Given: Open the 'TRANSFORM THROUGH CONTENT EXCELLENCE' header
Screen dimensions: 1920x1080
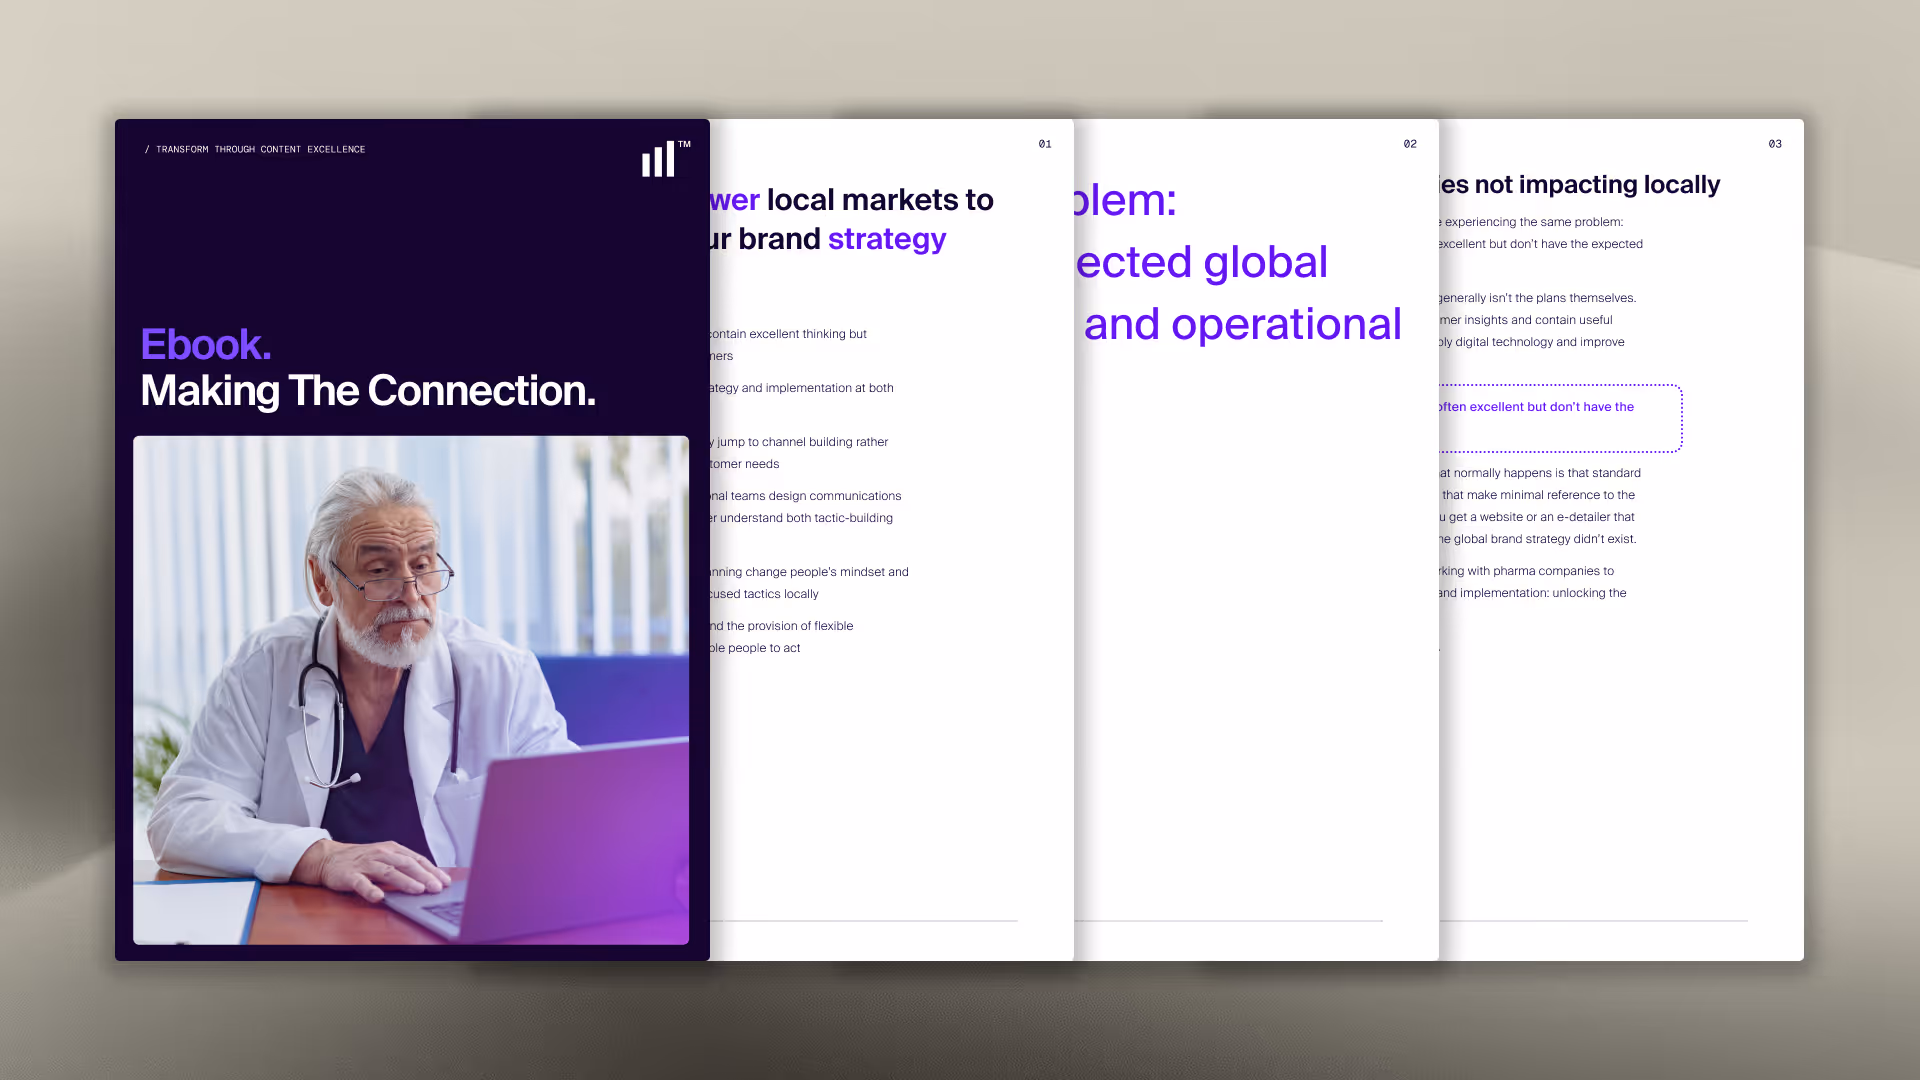Looking at the screenshot, I should [260, 149].
